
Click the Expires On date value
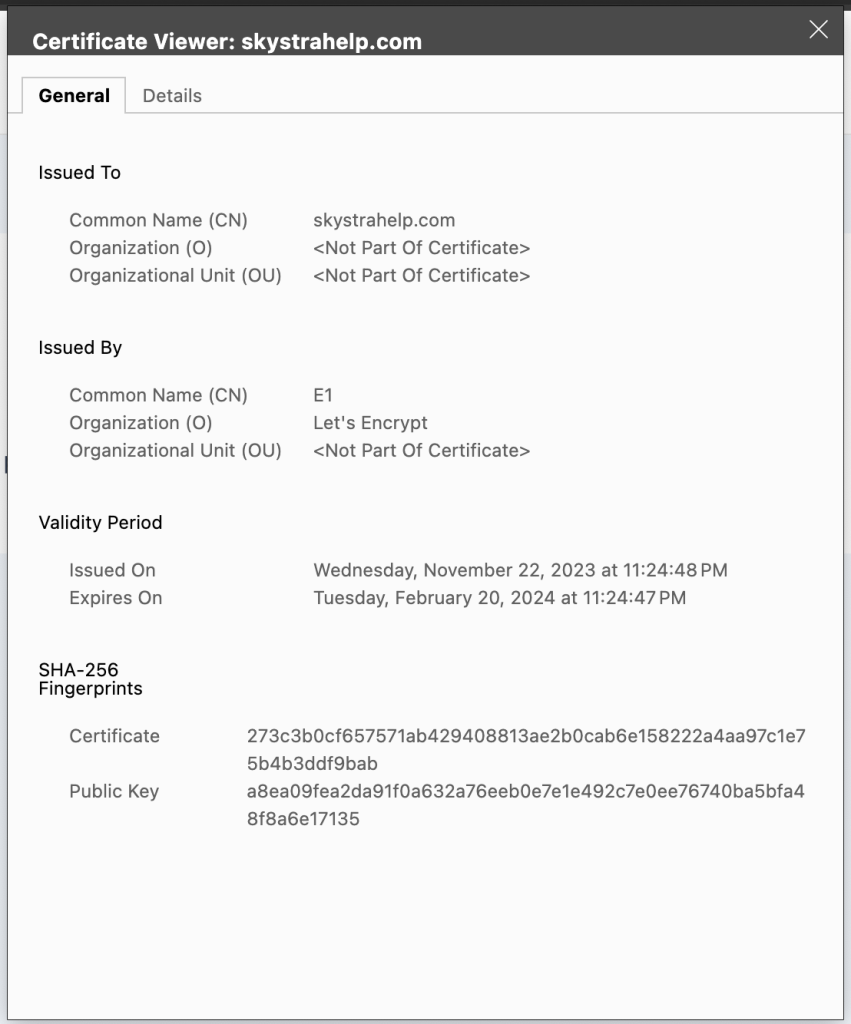[x=499, y=598]
